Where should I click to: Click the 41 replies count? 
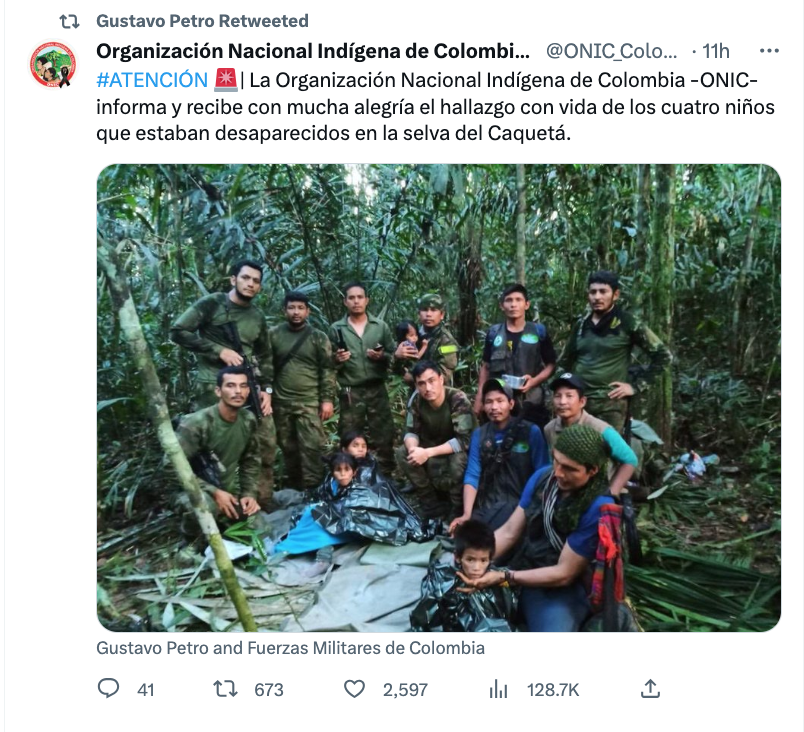[x=146, y=690]
